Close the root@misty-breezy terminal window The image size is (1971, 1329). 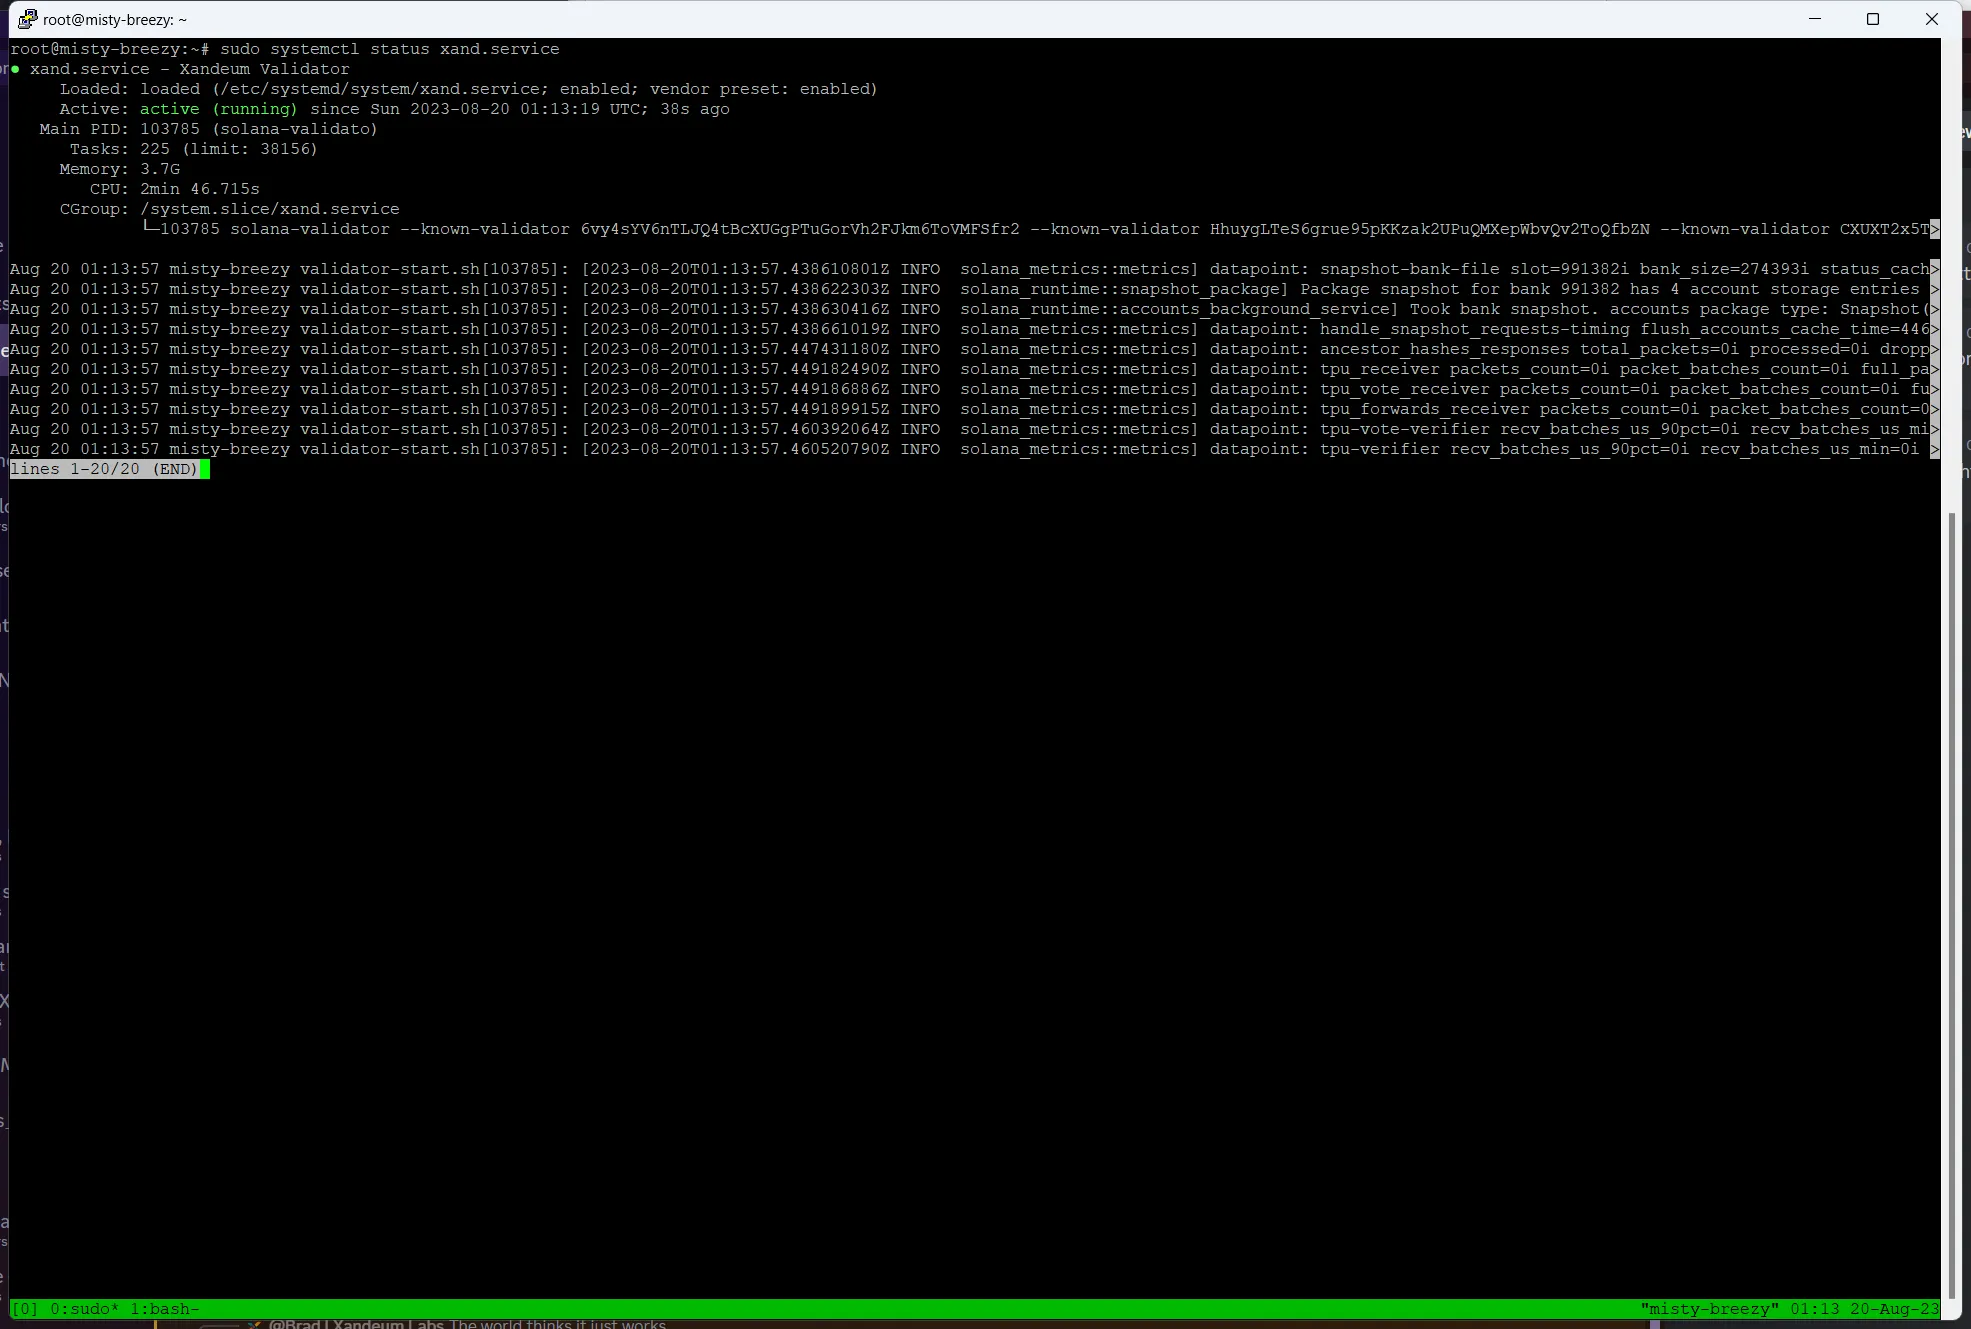click(1932, 19)
